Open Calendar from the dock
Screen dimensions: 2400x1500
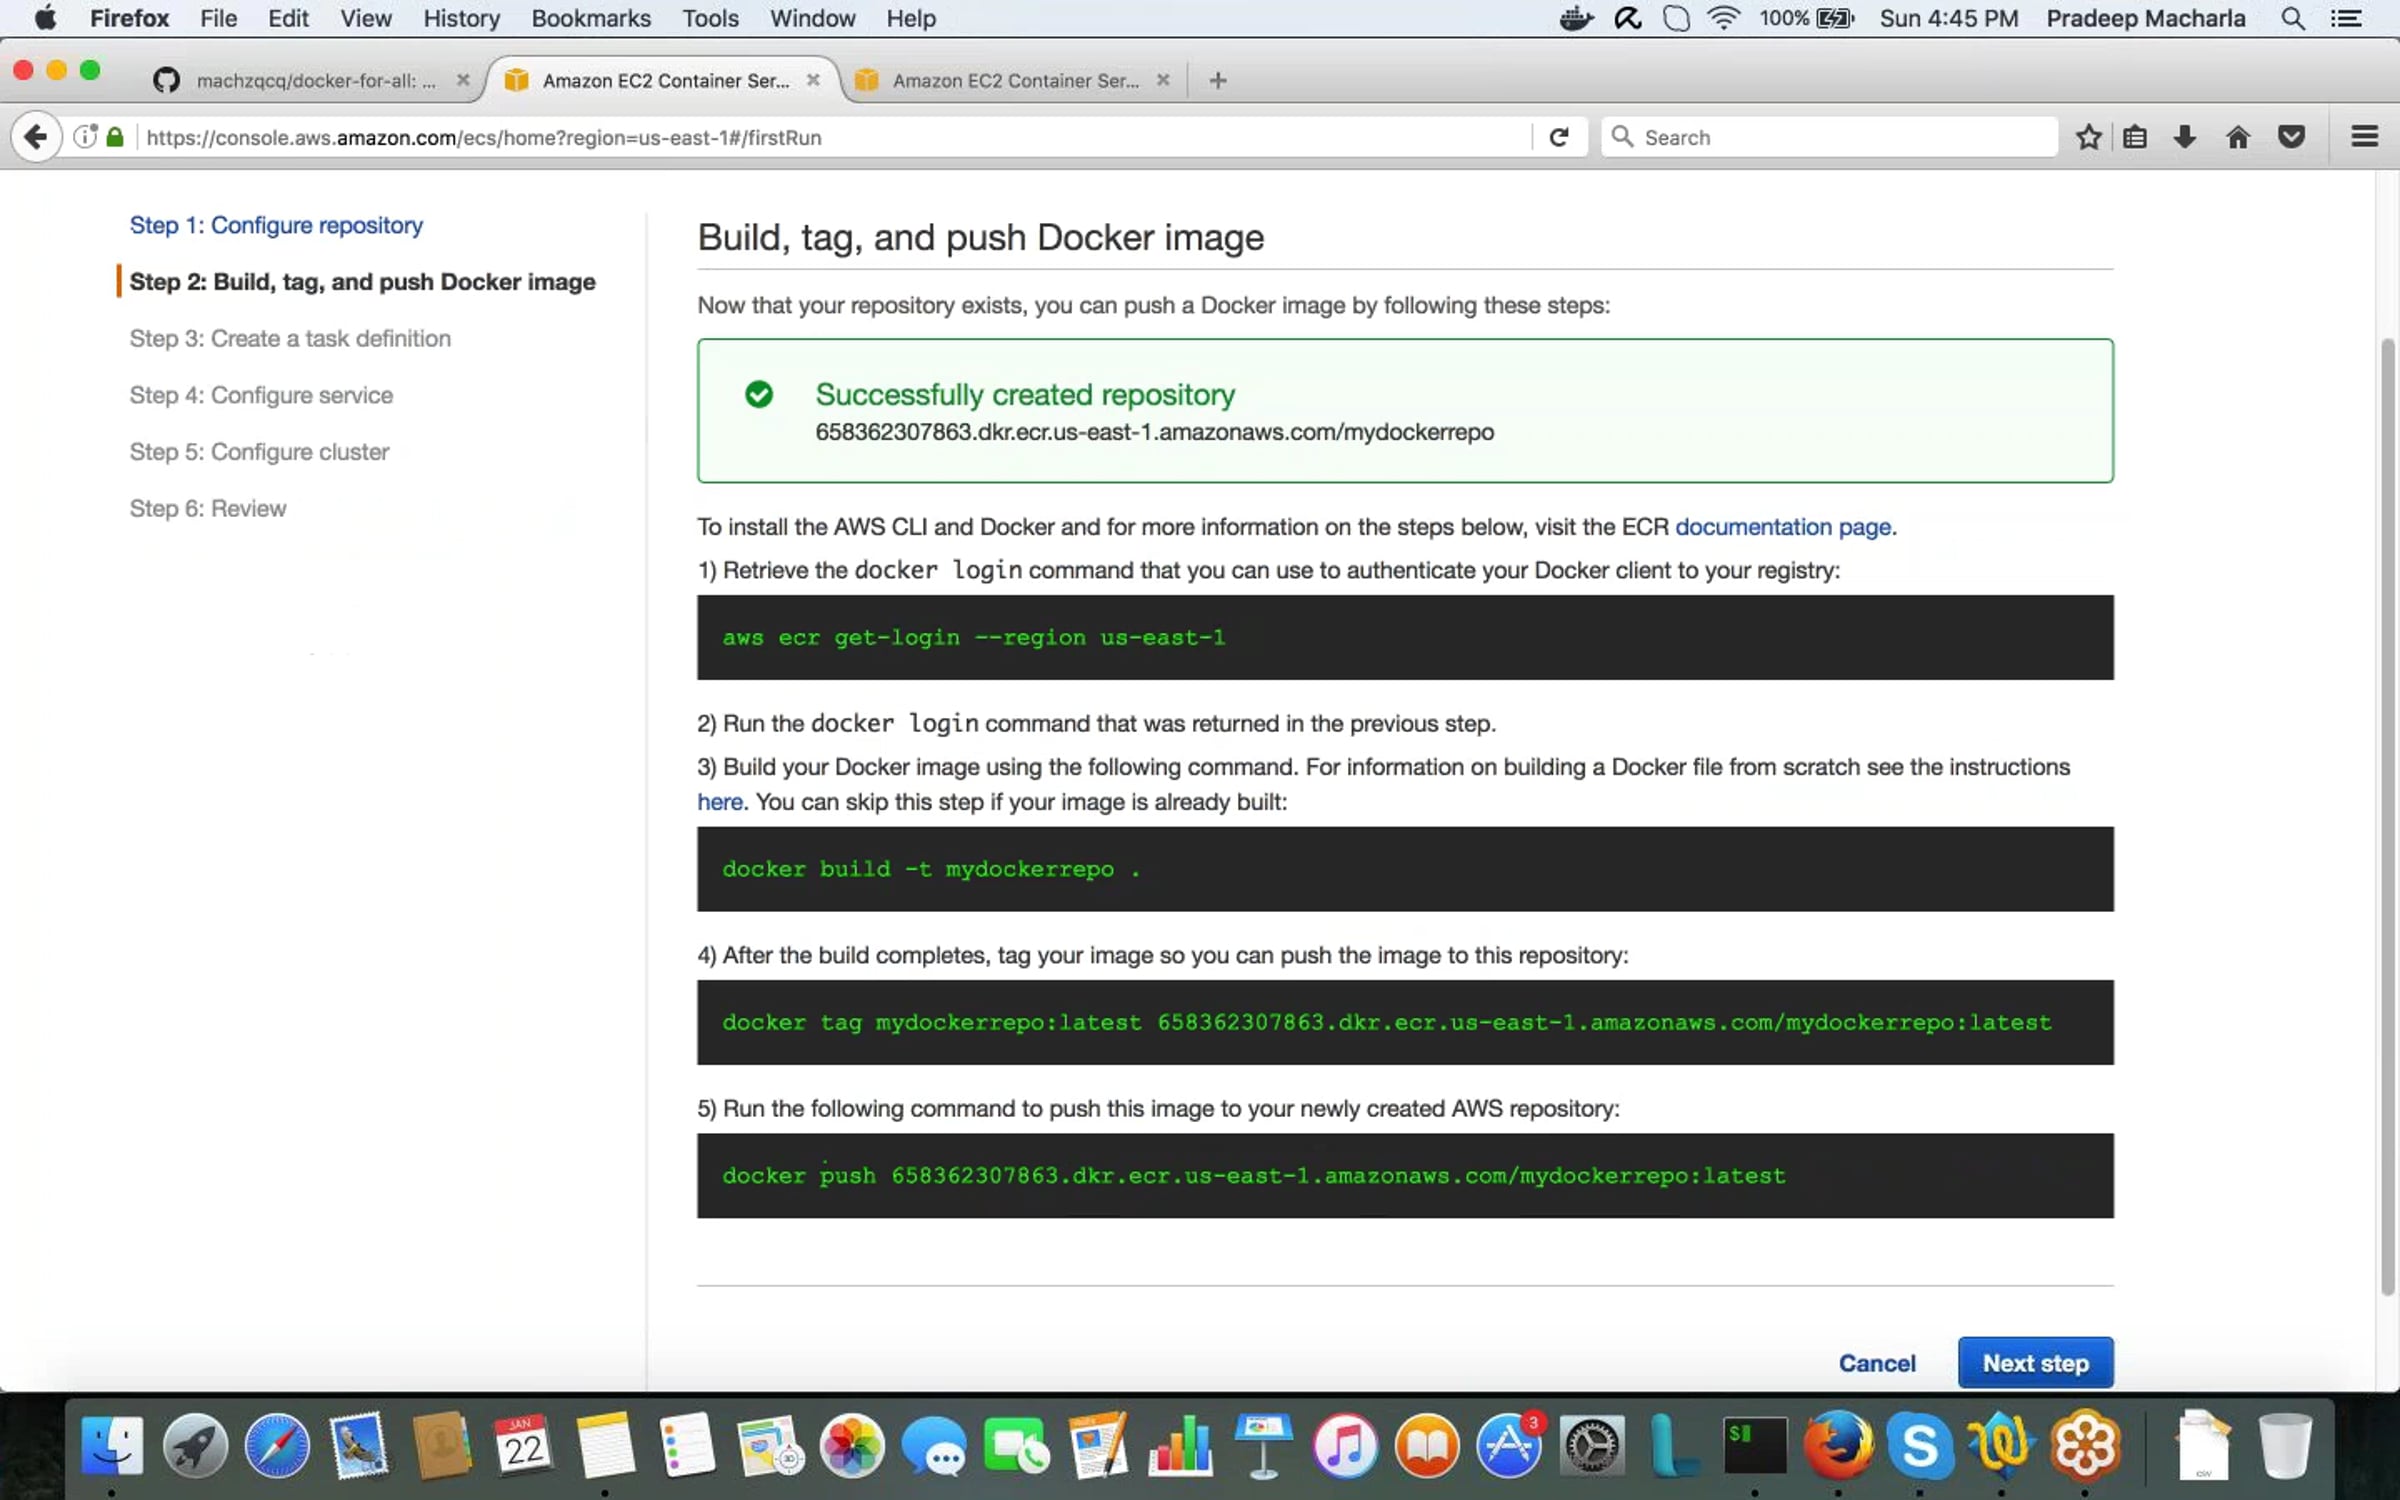(x=523, y=1446)
